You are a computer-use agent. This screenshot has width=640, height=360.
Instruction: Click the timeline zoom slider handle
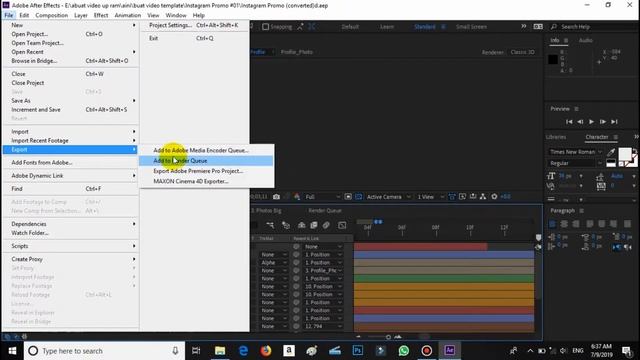click(x=388, y=337)
